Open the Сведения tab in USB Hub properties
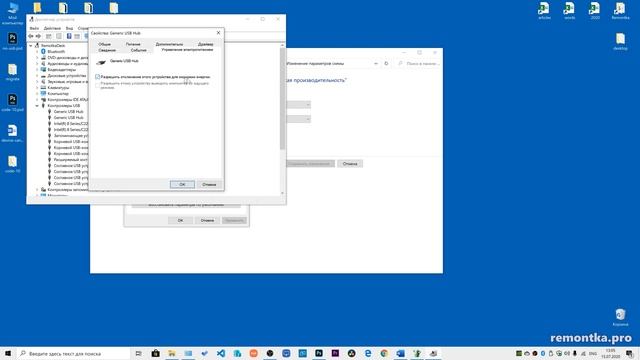Image resolution: width=640 pixels, height=360 pixels. click(107, 50)
